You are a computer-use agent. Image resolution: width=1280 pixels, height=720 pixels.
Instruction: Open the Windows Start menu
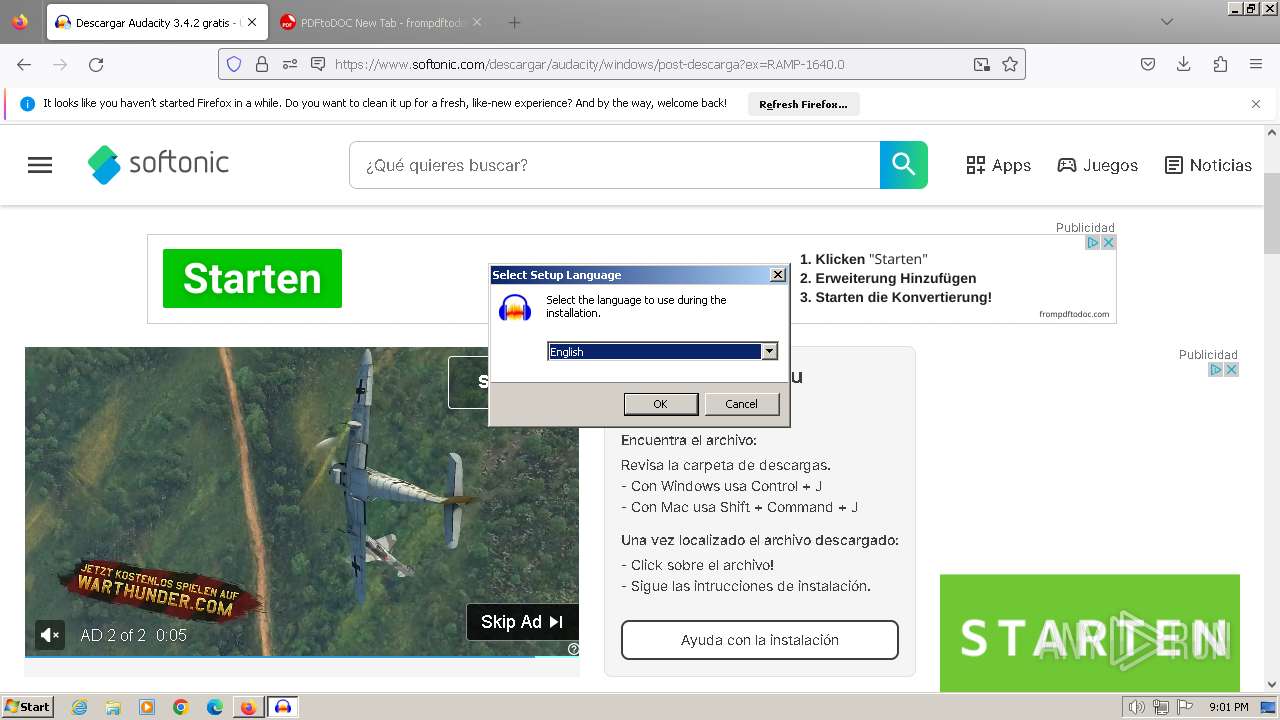28,707
